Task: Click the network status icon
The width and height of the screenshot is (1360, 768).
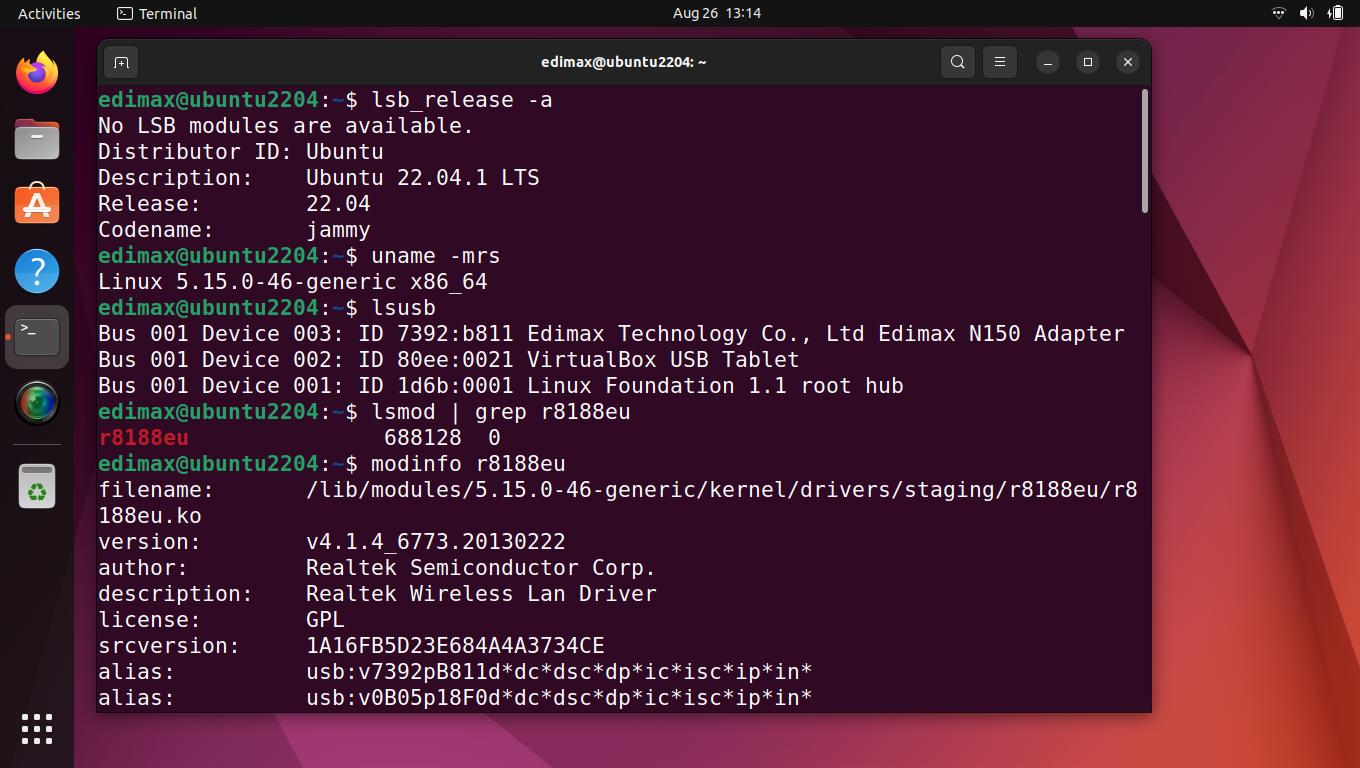Action: tap(1278, 13)
